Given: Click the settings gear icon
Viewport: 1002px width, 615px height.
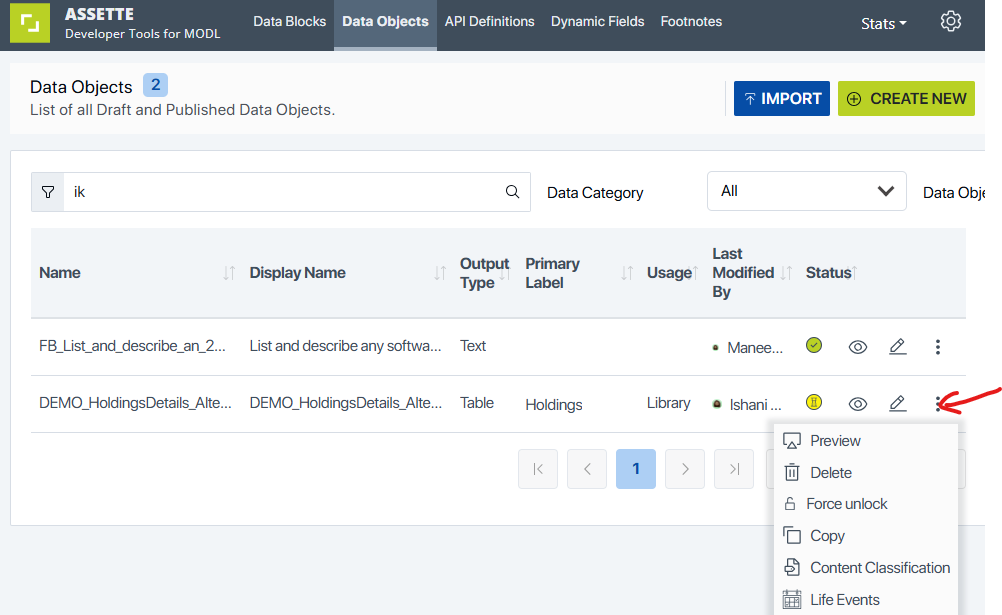Looking at the screenshot, I should pos(950,22).
